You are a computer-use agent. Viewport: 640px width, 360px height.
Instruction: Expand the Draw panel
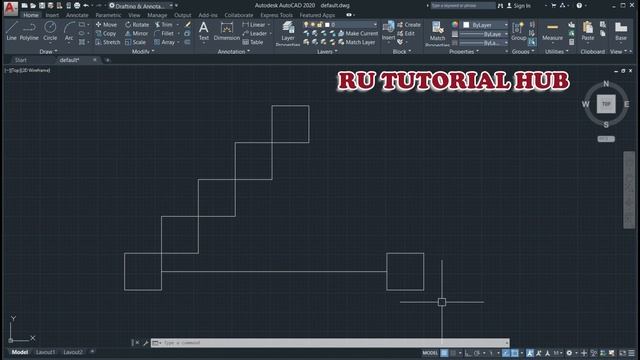[49, 52]
